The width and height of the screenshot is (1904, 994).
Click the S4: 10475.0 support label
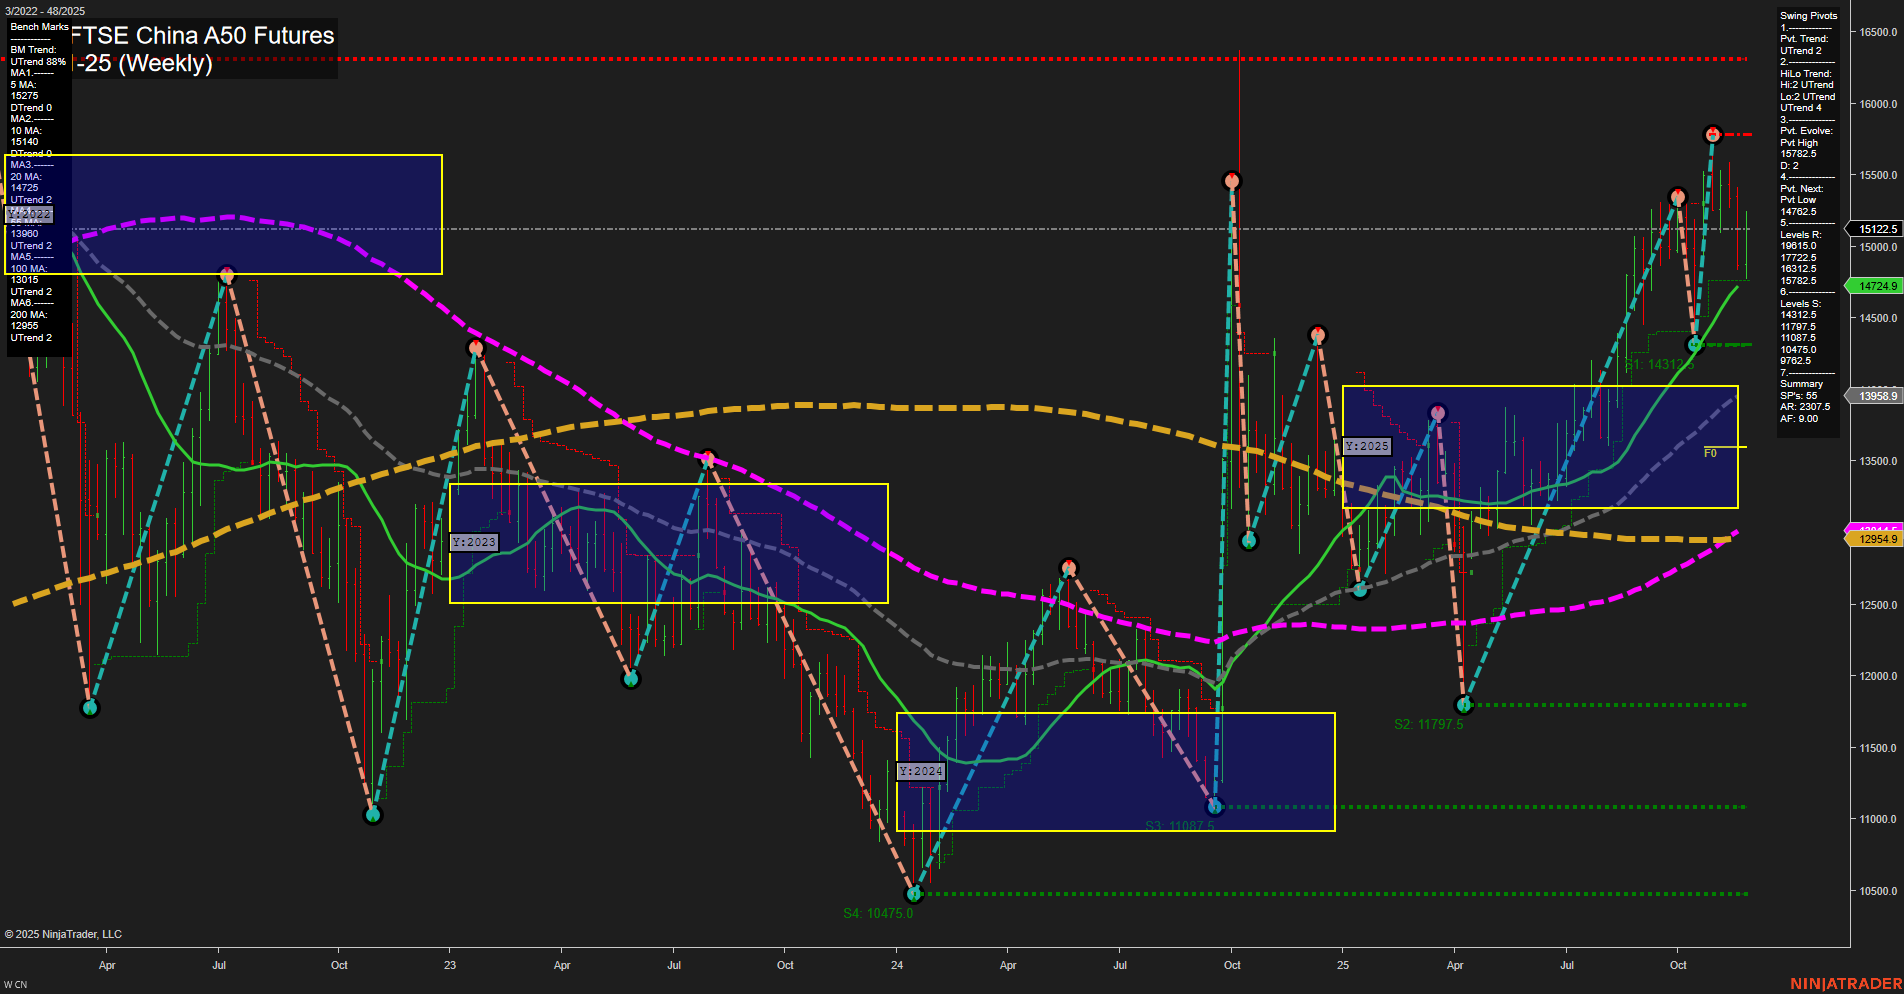point(880,912)
